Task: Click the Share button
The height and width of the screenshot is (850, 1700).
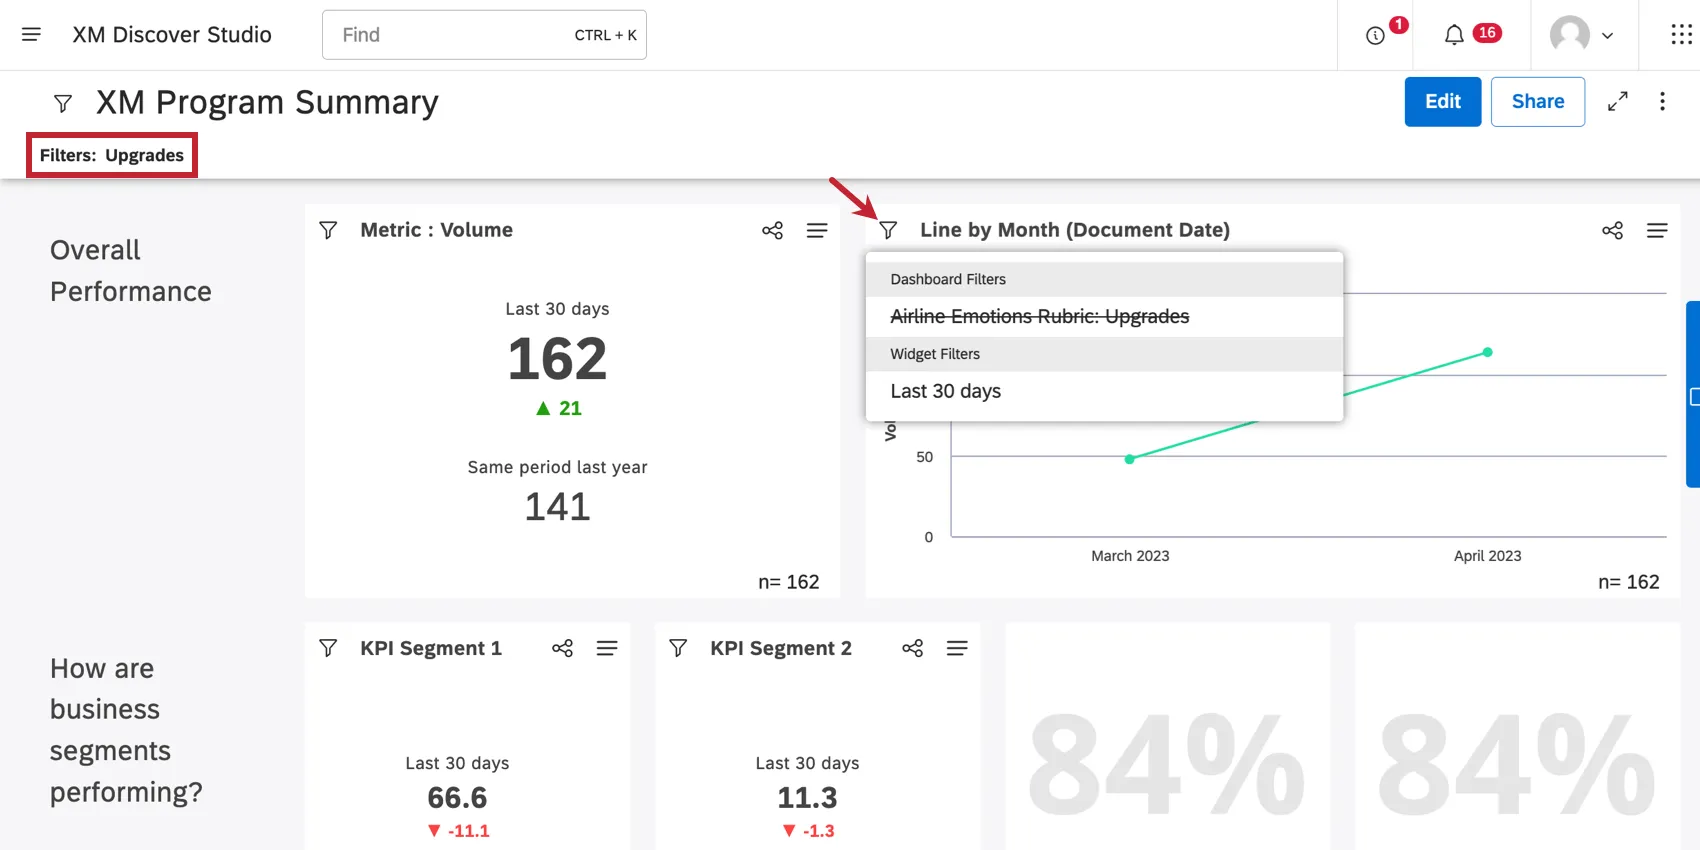Action: point(1538,102)
